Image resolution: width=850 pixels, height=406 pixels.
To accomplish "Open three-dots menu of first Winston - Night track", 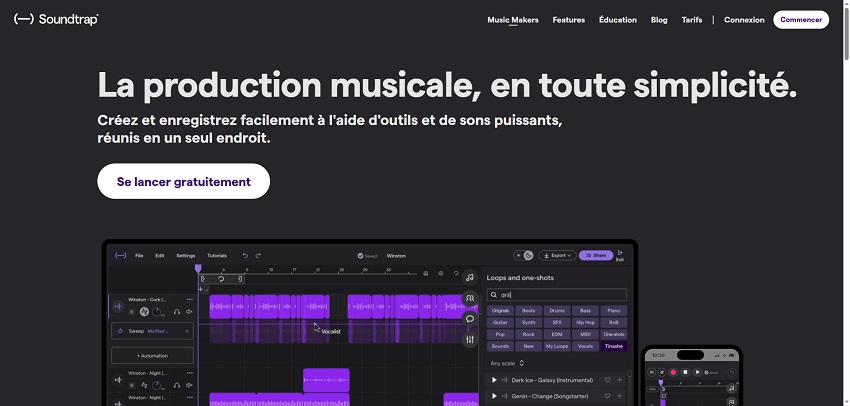I will tap(189, 373).
